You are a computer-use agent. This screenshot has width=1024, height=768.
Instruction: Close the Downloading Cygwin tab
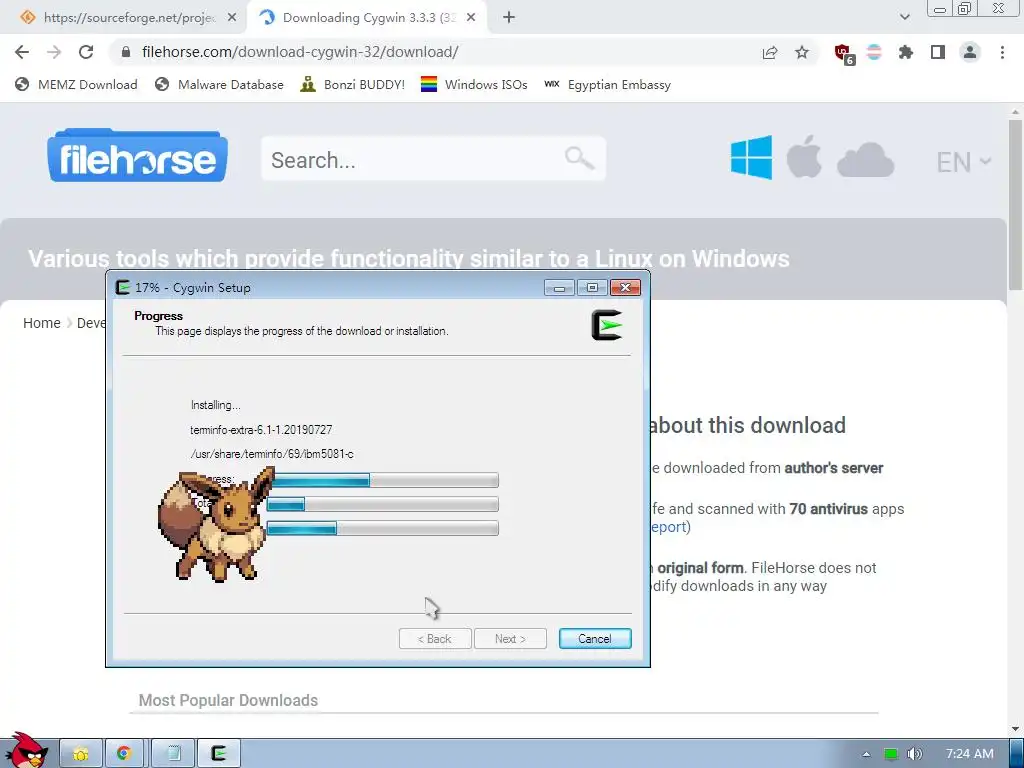(x=471, y=18)
